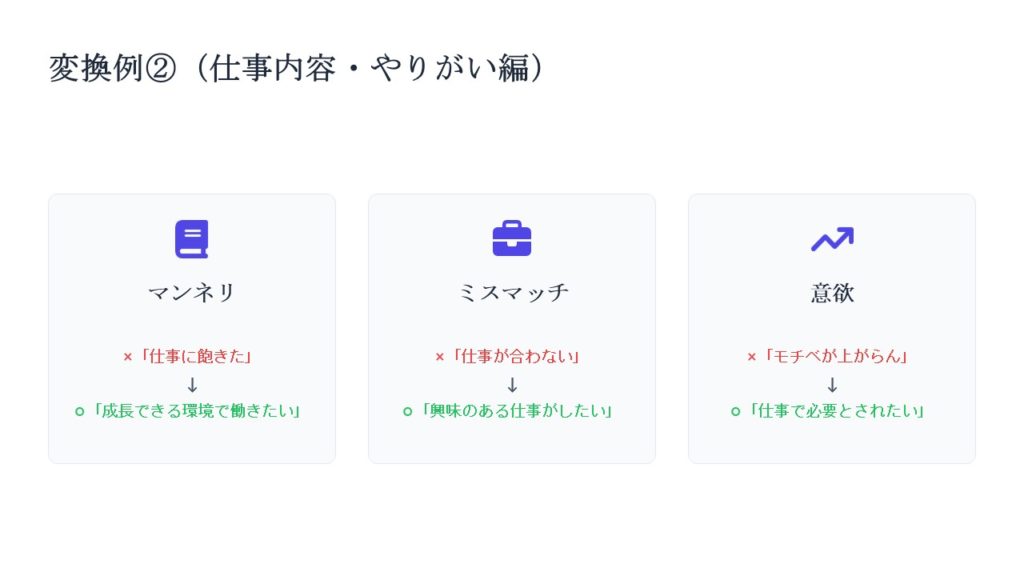
Task: Click the book icon above マンネリ
Action: (x=191, y=239)
